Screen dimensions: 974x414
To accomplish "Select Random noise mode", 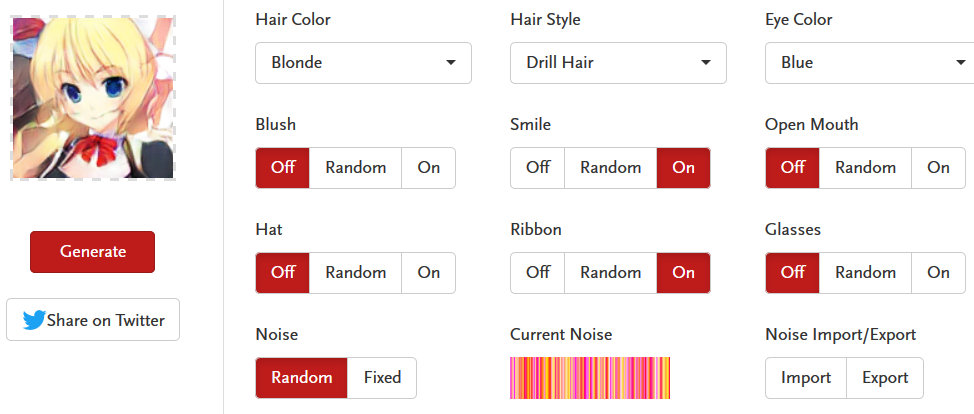I will tap(302, 378).
